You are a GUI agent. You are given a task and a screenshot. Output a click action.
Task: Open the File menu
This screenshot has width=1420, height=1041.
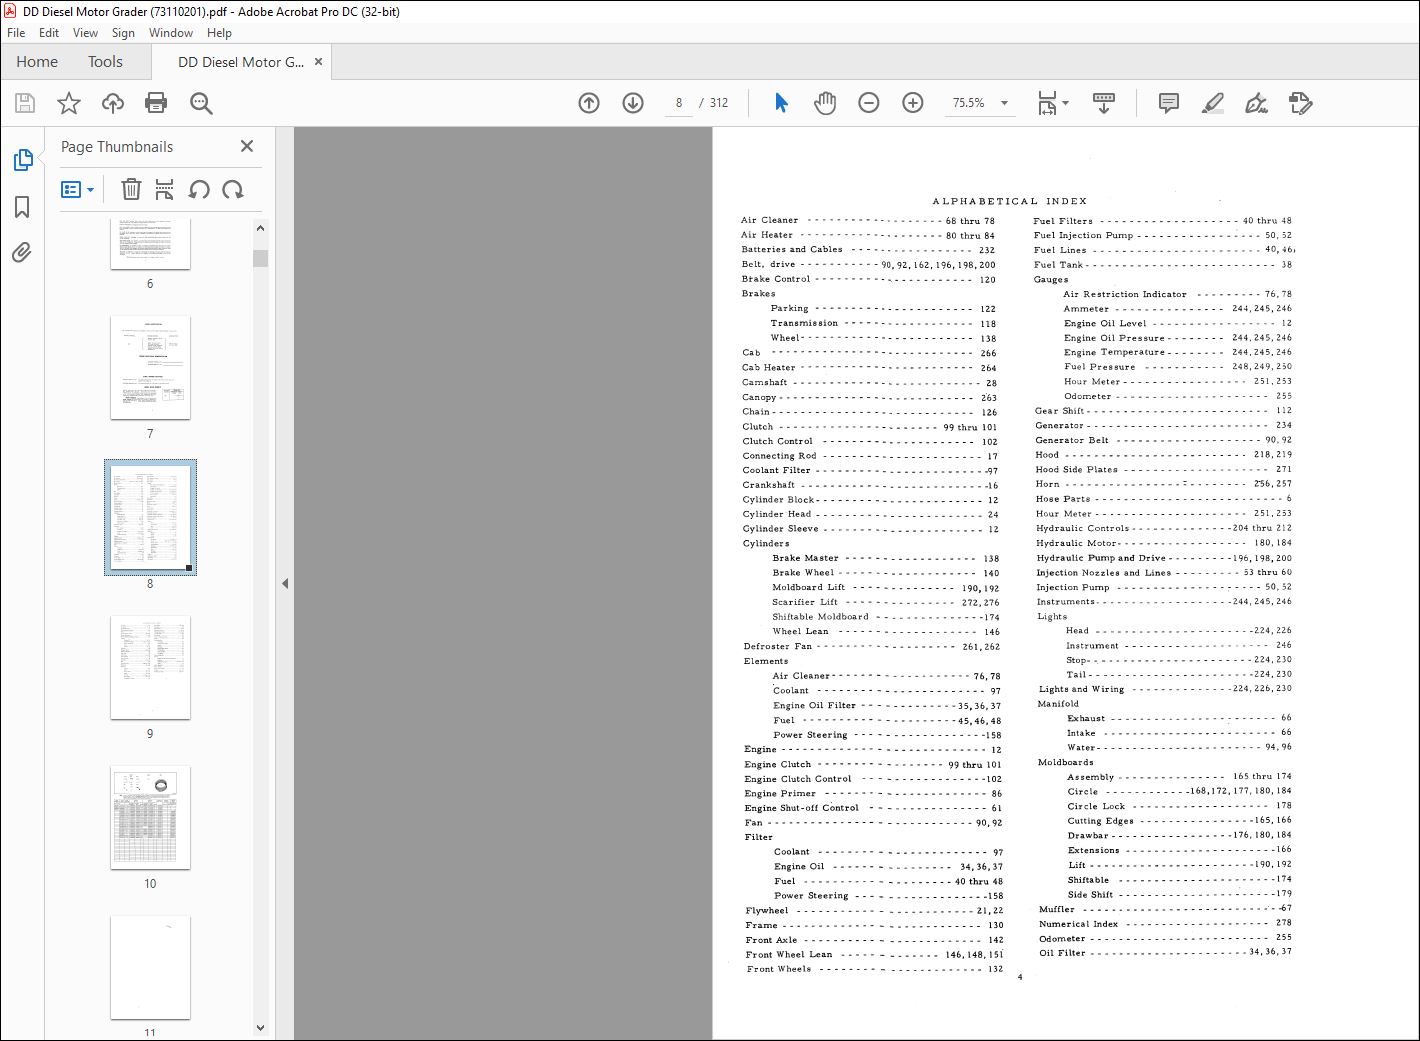(16, 33)
